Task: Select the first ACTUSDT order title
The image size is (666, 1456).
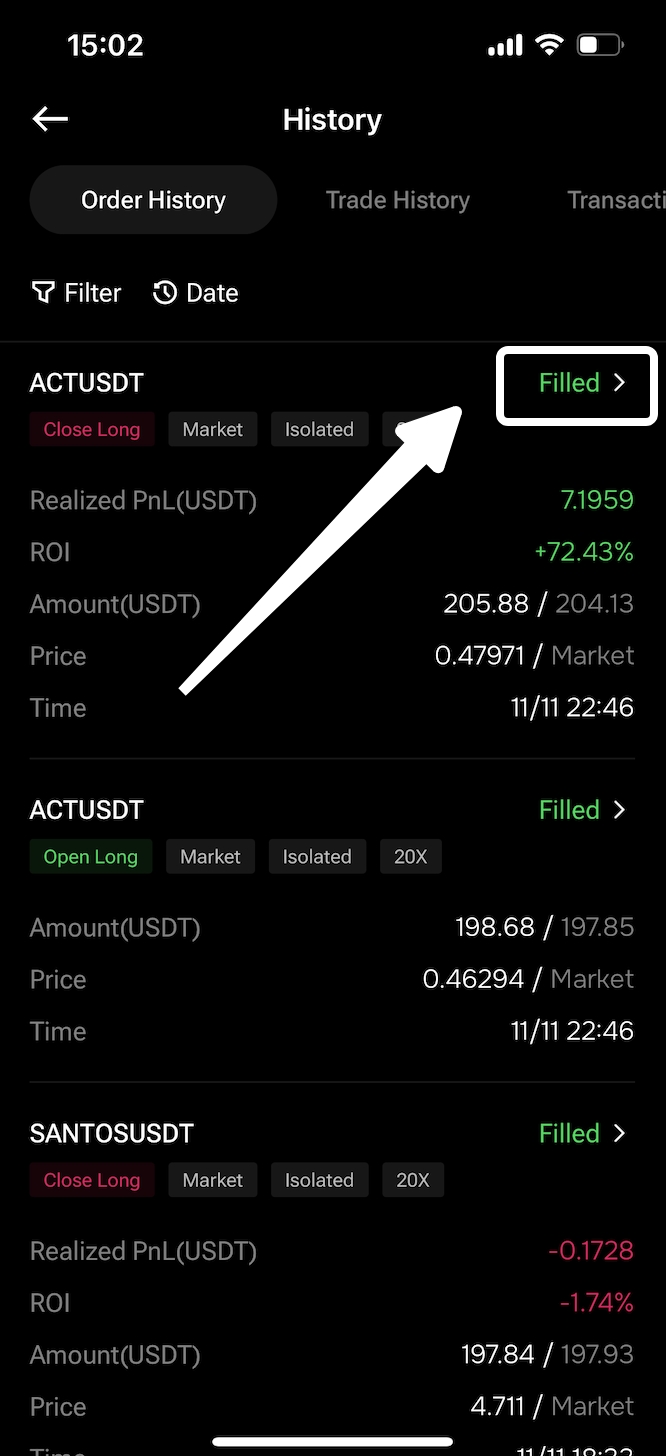Action: point(87,383)
